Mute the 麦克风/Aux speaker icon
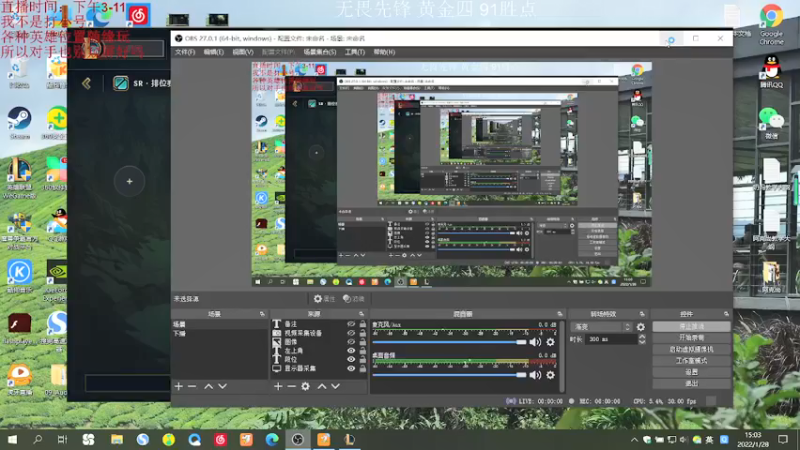Screen dimensions: 800x450 [535, 342]
